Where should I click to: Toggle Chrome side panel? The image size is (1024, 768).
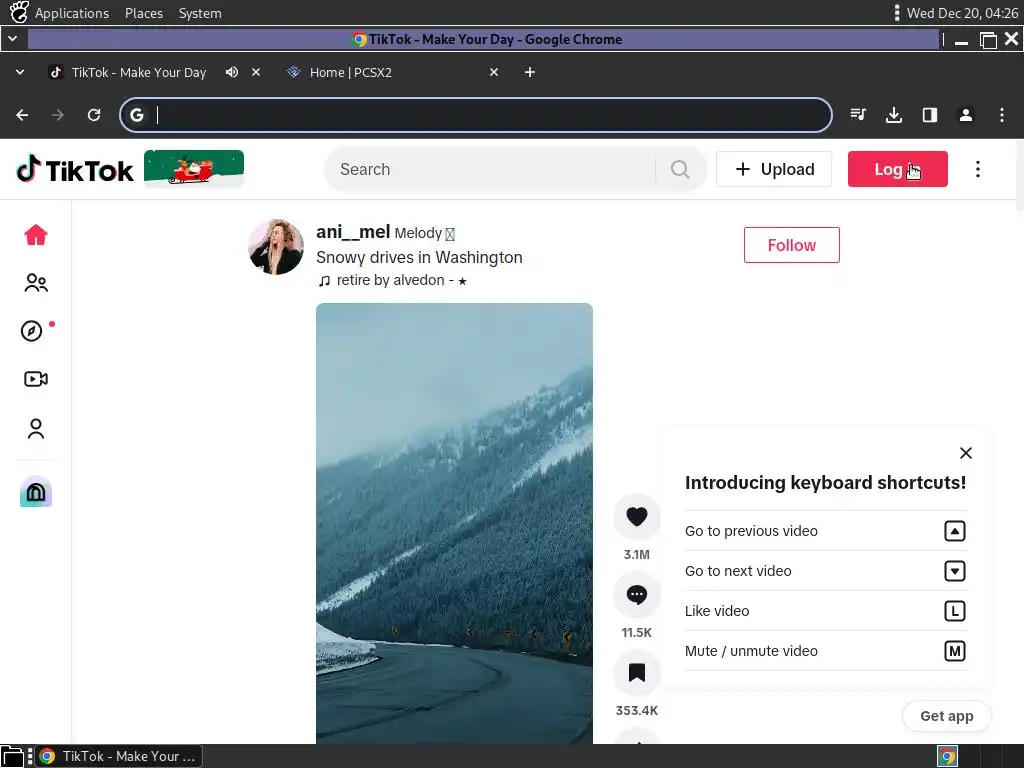tap(930, 115)
